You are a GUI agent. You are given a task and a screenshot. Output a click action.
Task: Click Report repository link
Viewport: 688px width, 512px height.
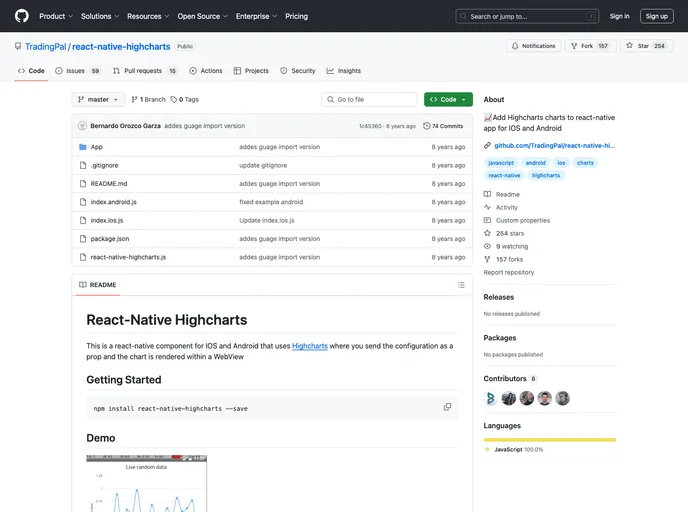[509, 272]
